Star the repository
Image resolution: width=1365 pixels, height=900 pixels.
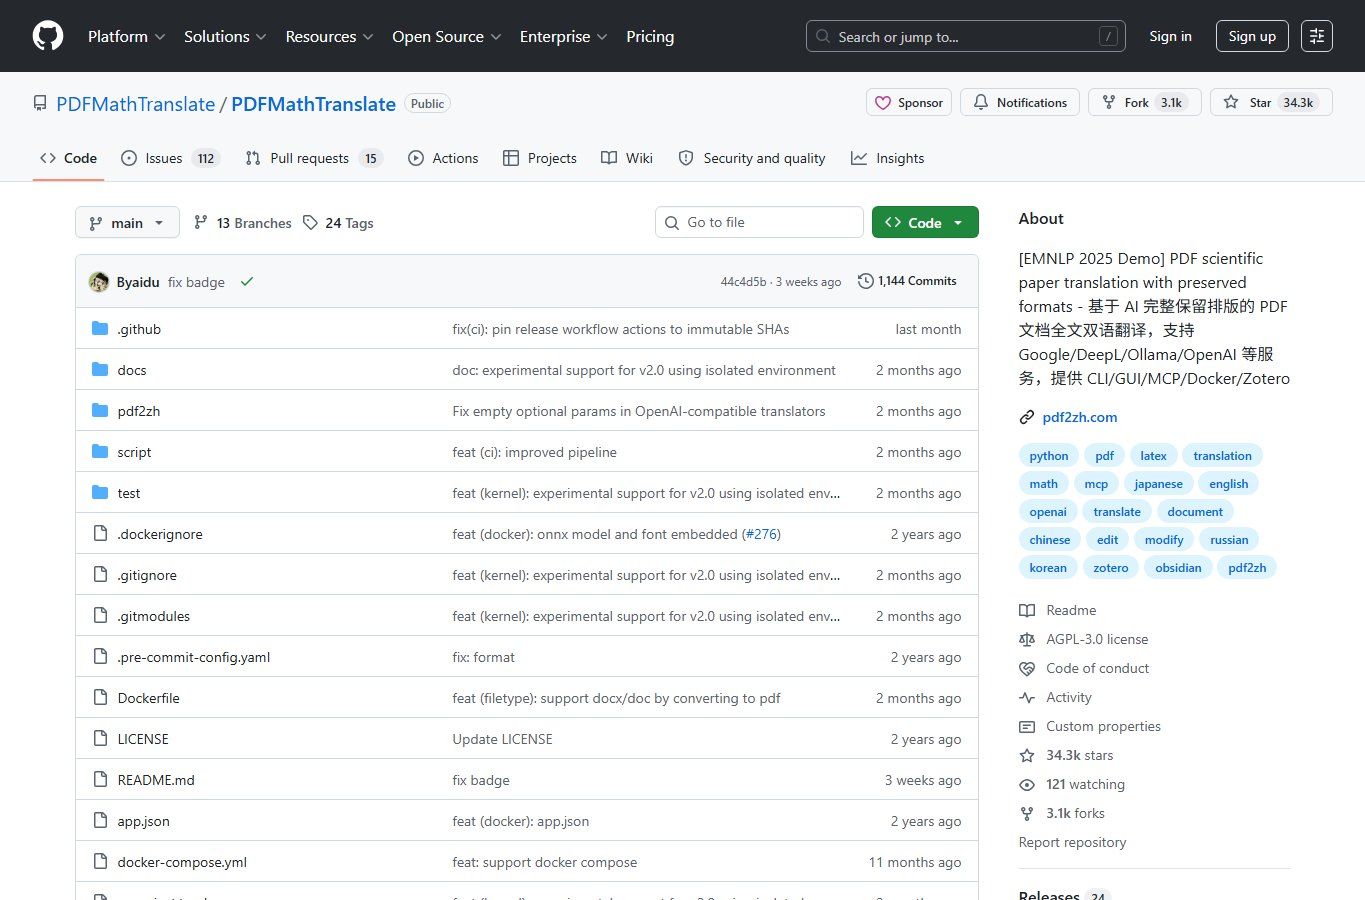coord(1272,102)
